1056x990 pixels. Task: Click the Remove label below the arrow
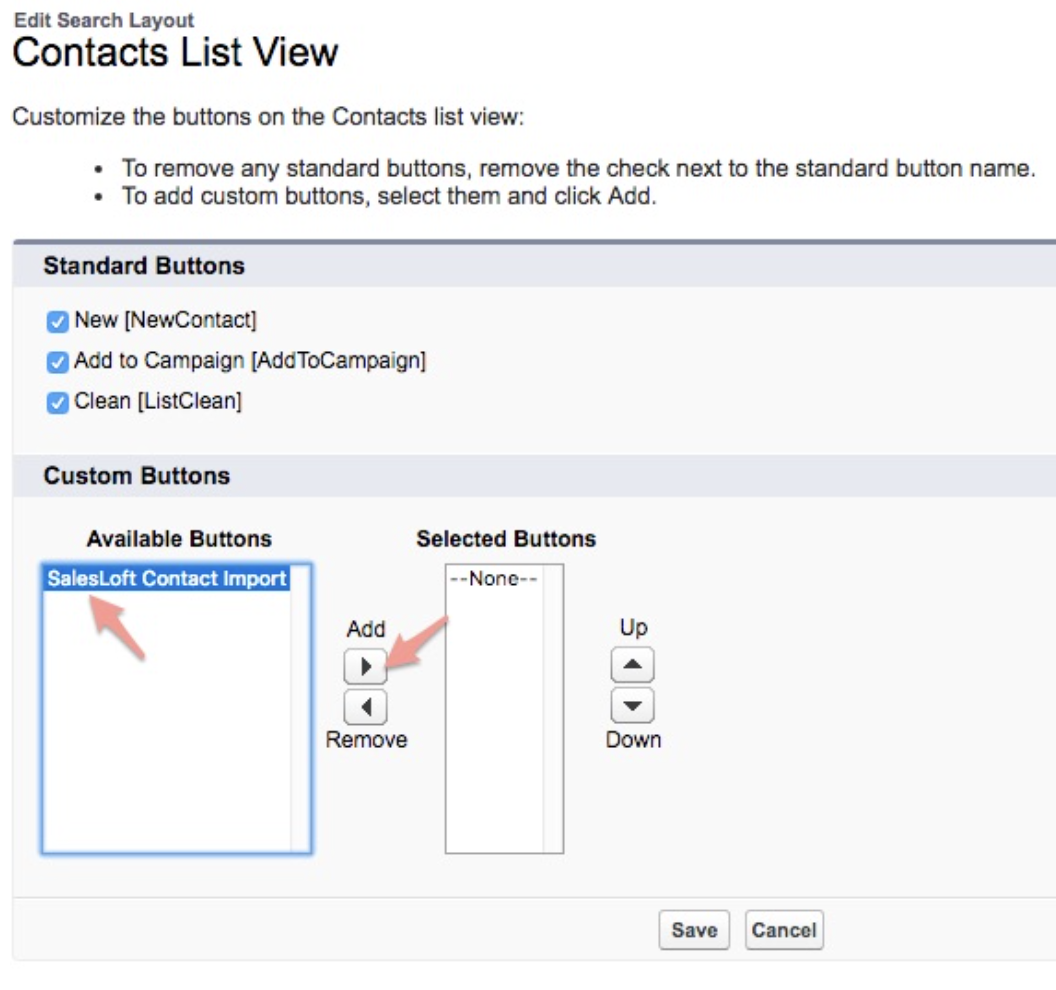coord(367,740)
